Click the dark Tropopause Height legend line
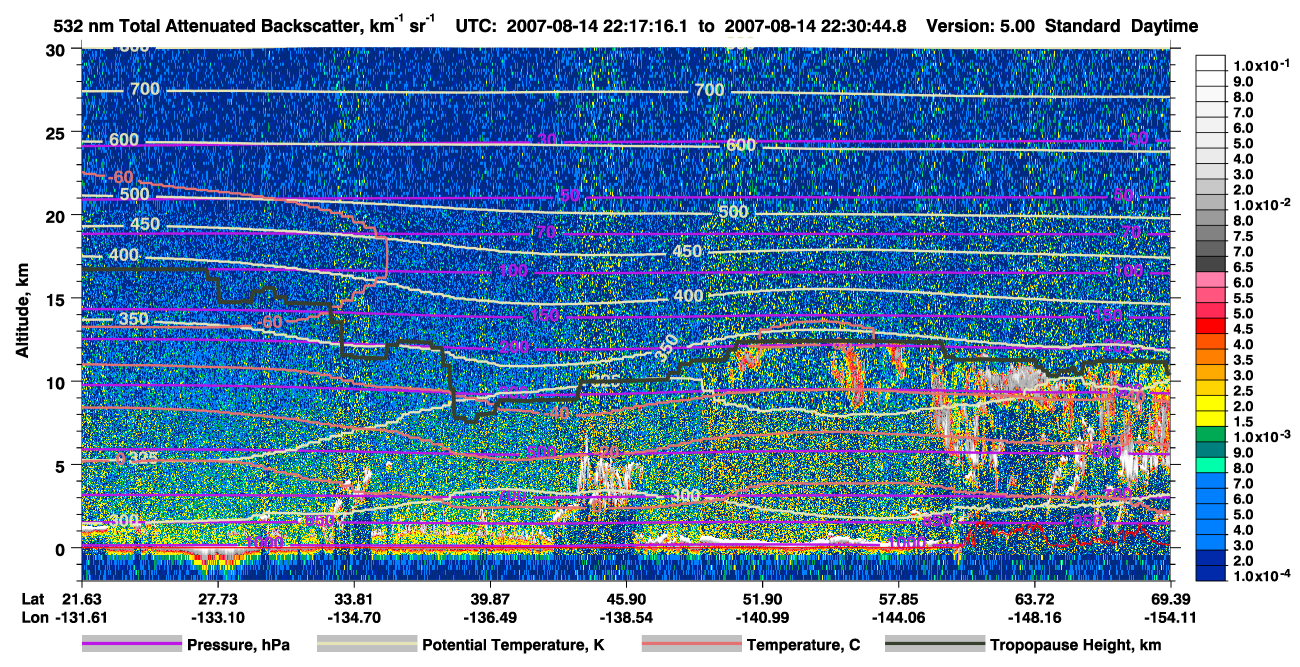The image size is (1300, 667). (935, 645)
